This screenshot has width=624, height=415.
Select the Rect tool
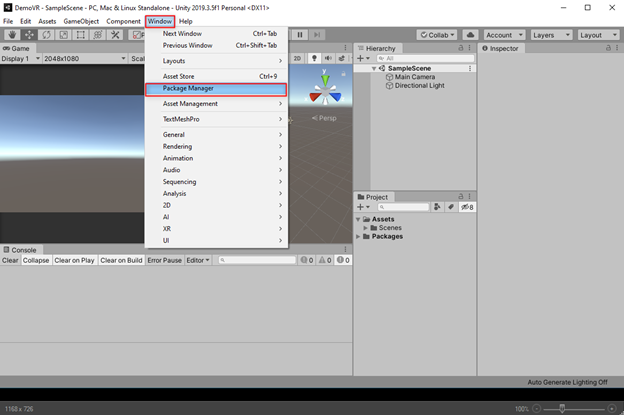[80, 35]
